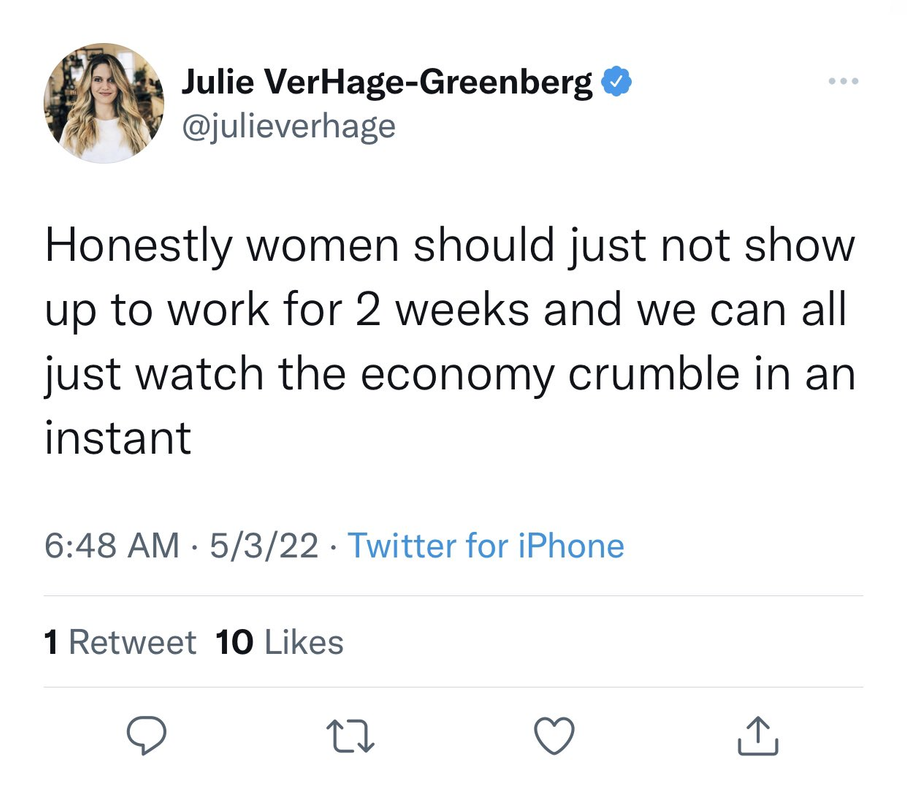Show the 10 Likes list
Viewport: 907px width, 800px height.
[x=280, y=642]
